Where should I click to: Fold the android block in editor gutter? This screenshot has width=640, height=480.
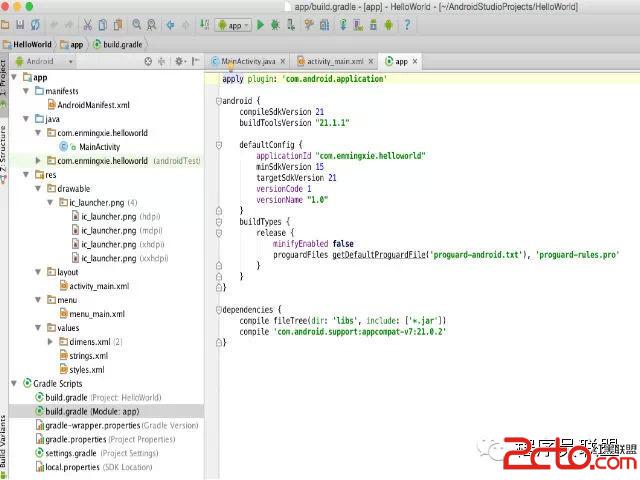pos(219,100)
